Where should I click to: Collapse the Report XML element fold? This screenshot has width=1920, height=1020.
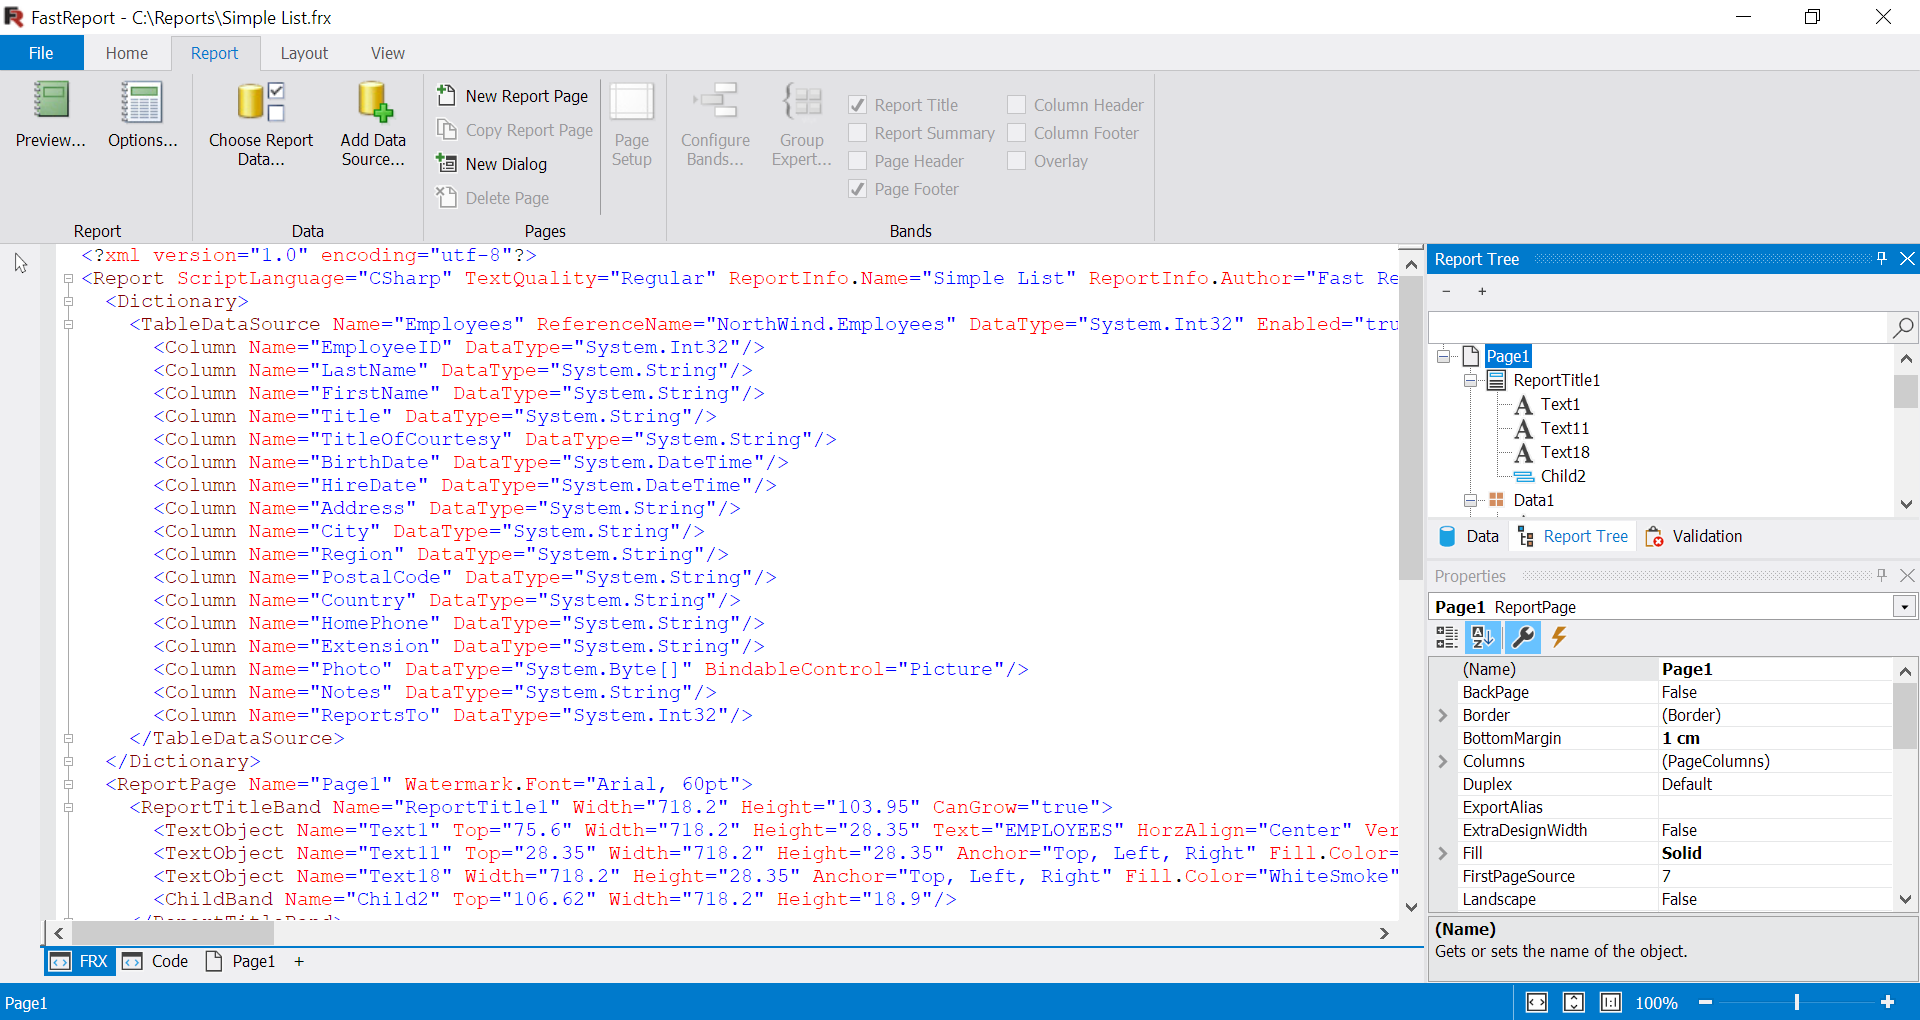coord(69,279)
